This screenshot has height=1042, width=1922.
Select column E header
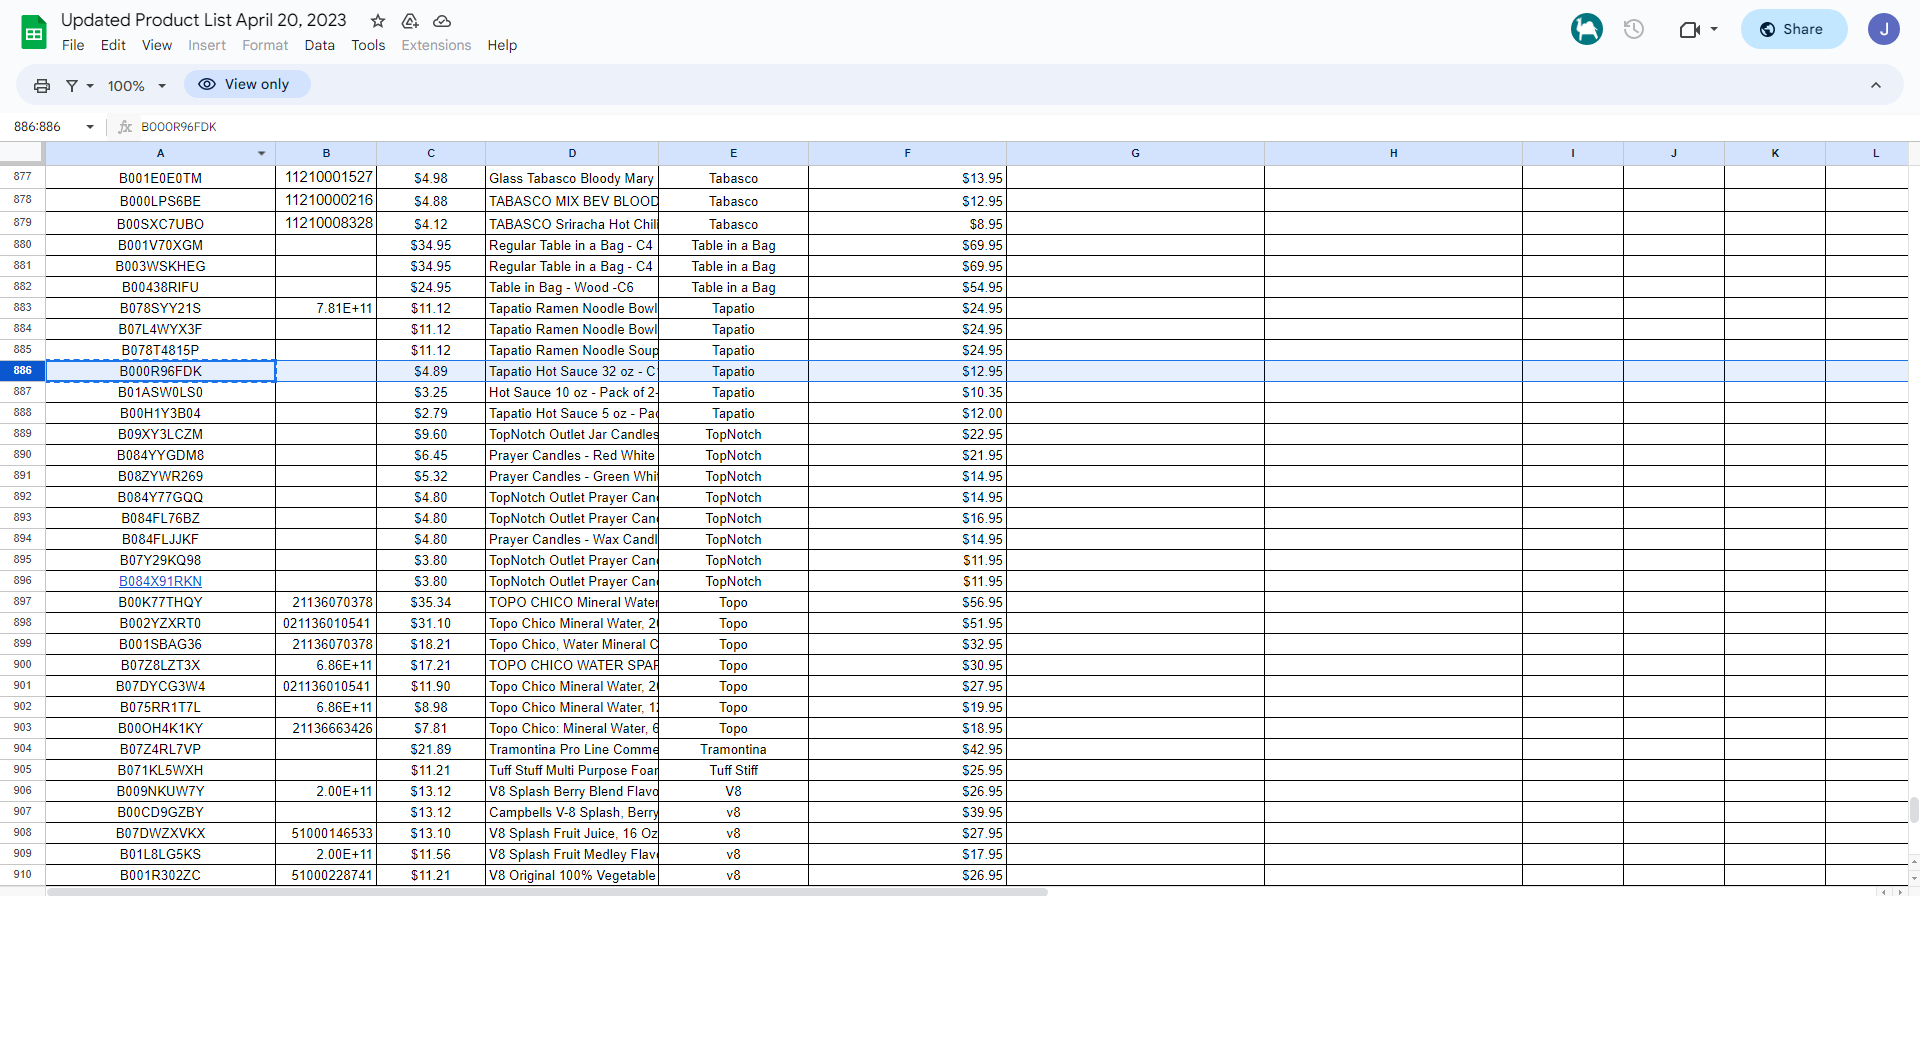733,153
